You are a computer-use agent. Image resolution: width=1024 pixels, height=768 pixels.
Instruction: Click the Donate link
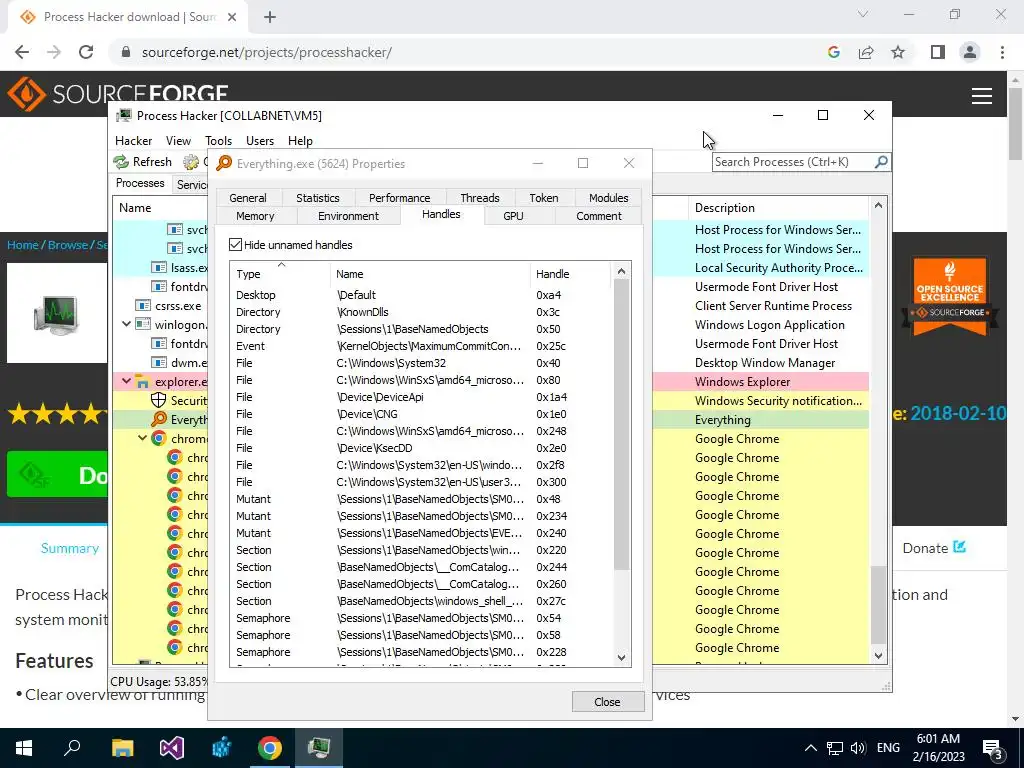point(934,548)
